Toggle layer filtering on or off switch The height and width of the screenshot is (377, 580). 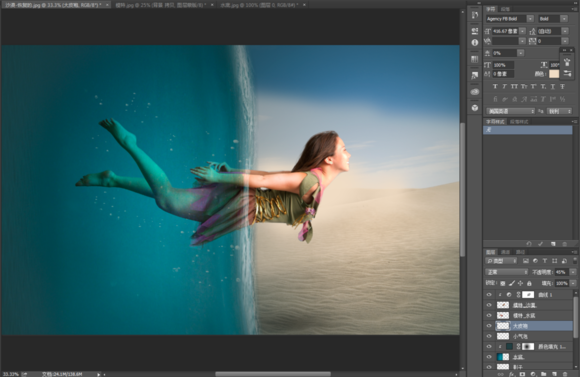pyautogui.click(x=575, y=260)
